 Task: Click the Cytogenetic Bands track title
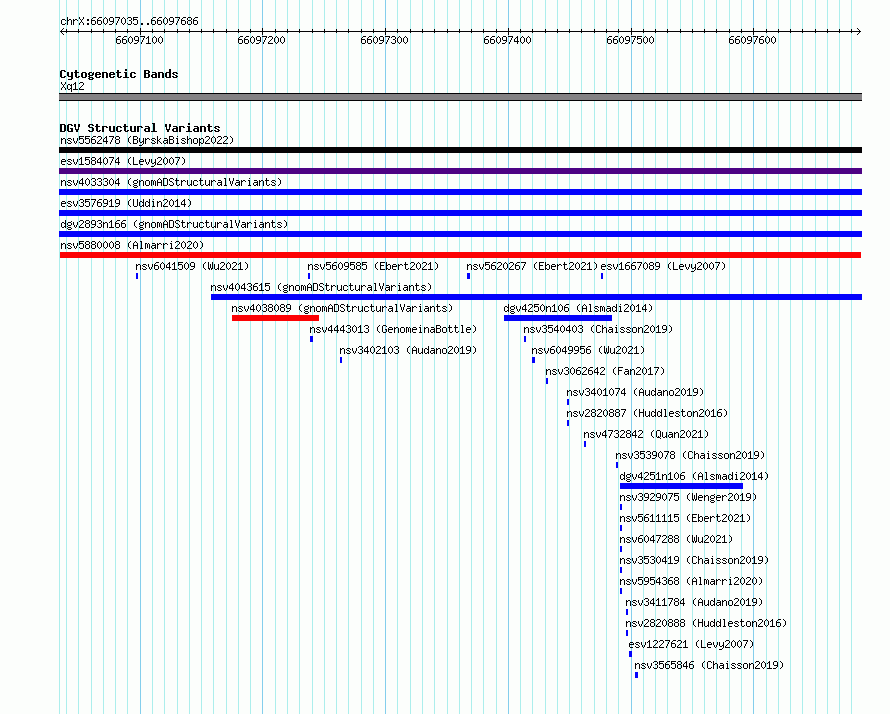click(x=119, y=74)
